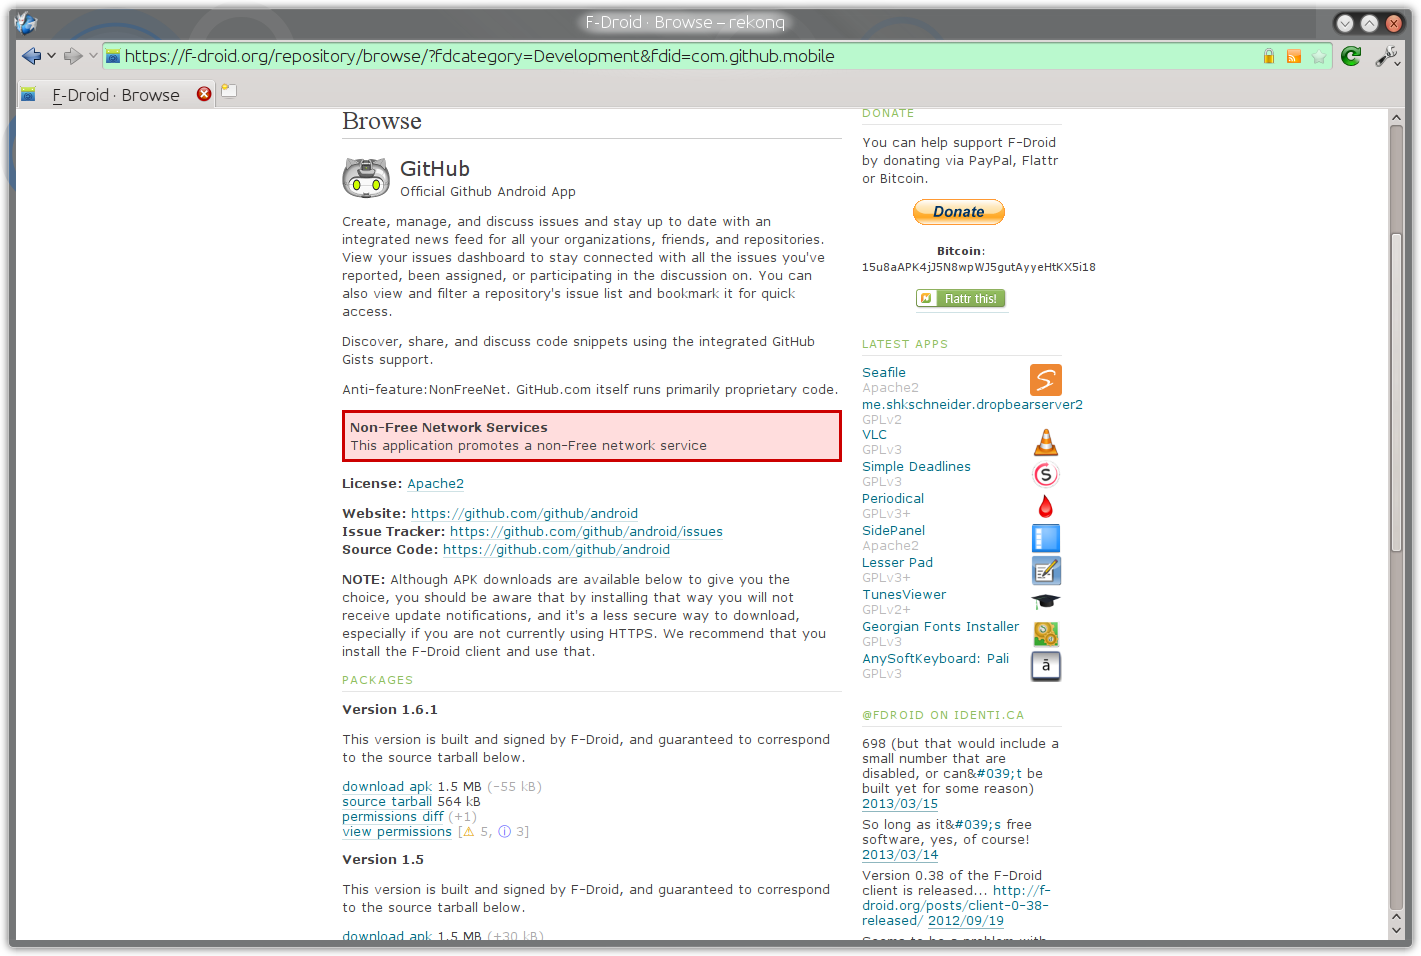1421x956 pixels.
Task: Open the Source Code link
Action: click(x=556, y=550)
